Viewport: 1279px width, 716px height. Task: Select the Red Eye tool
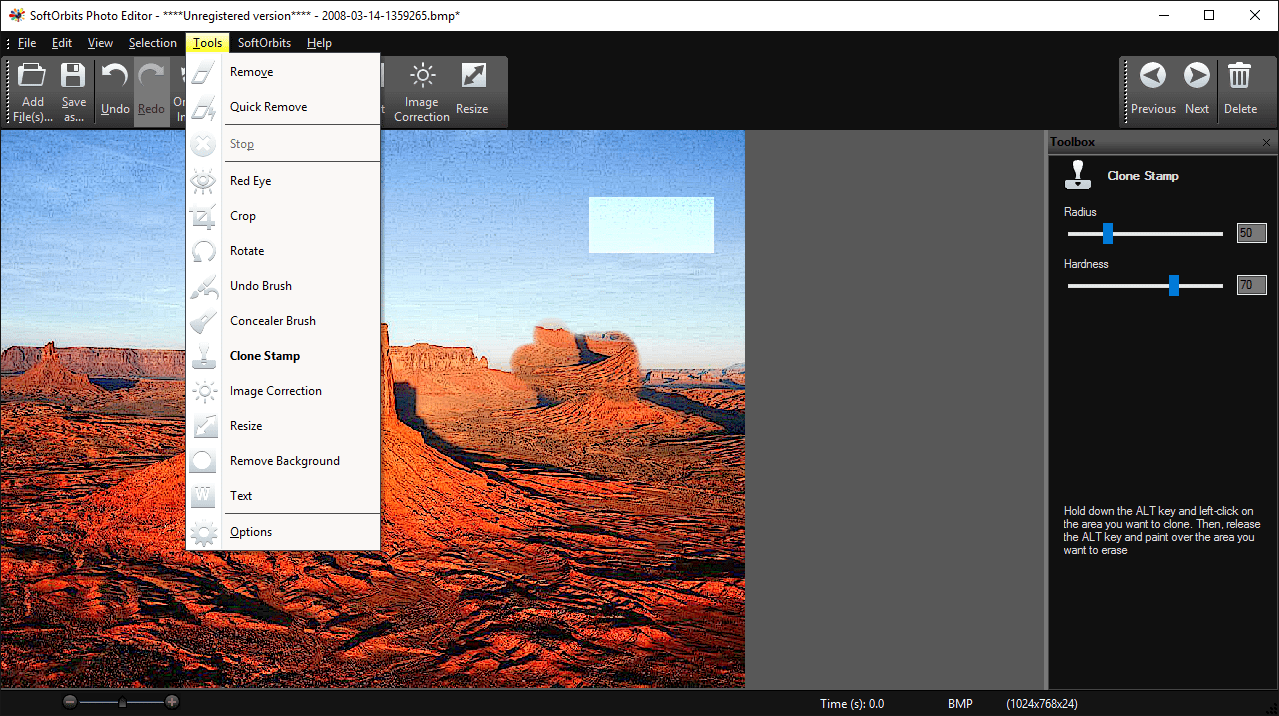pos(250,180)
